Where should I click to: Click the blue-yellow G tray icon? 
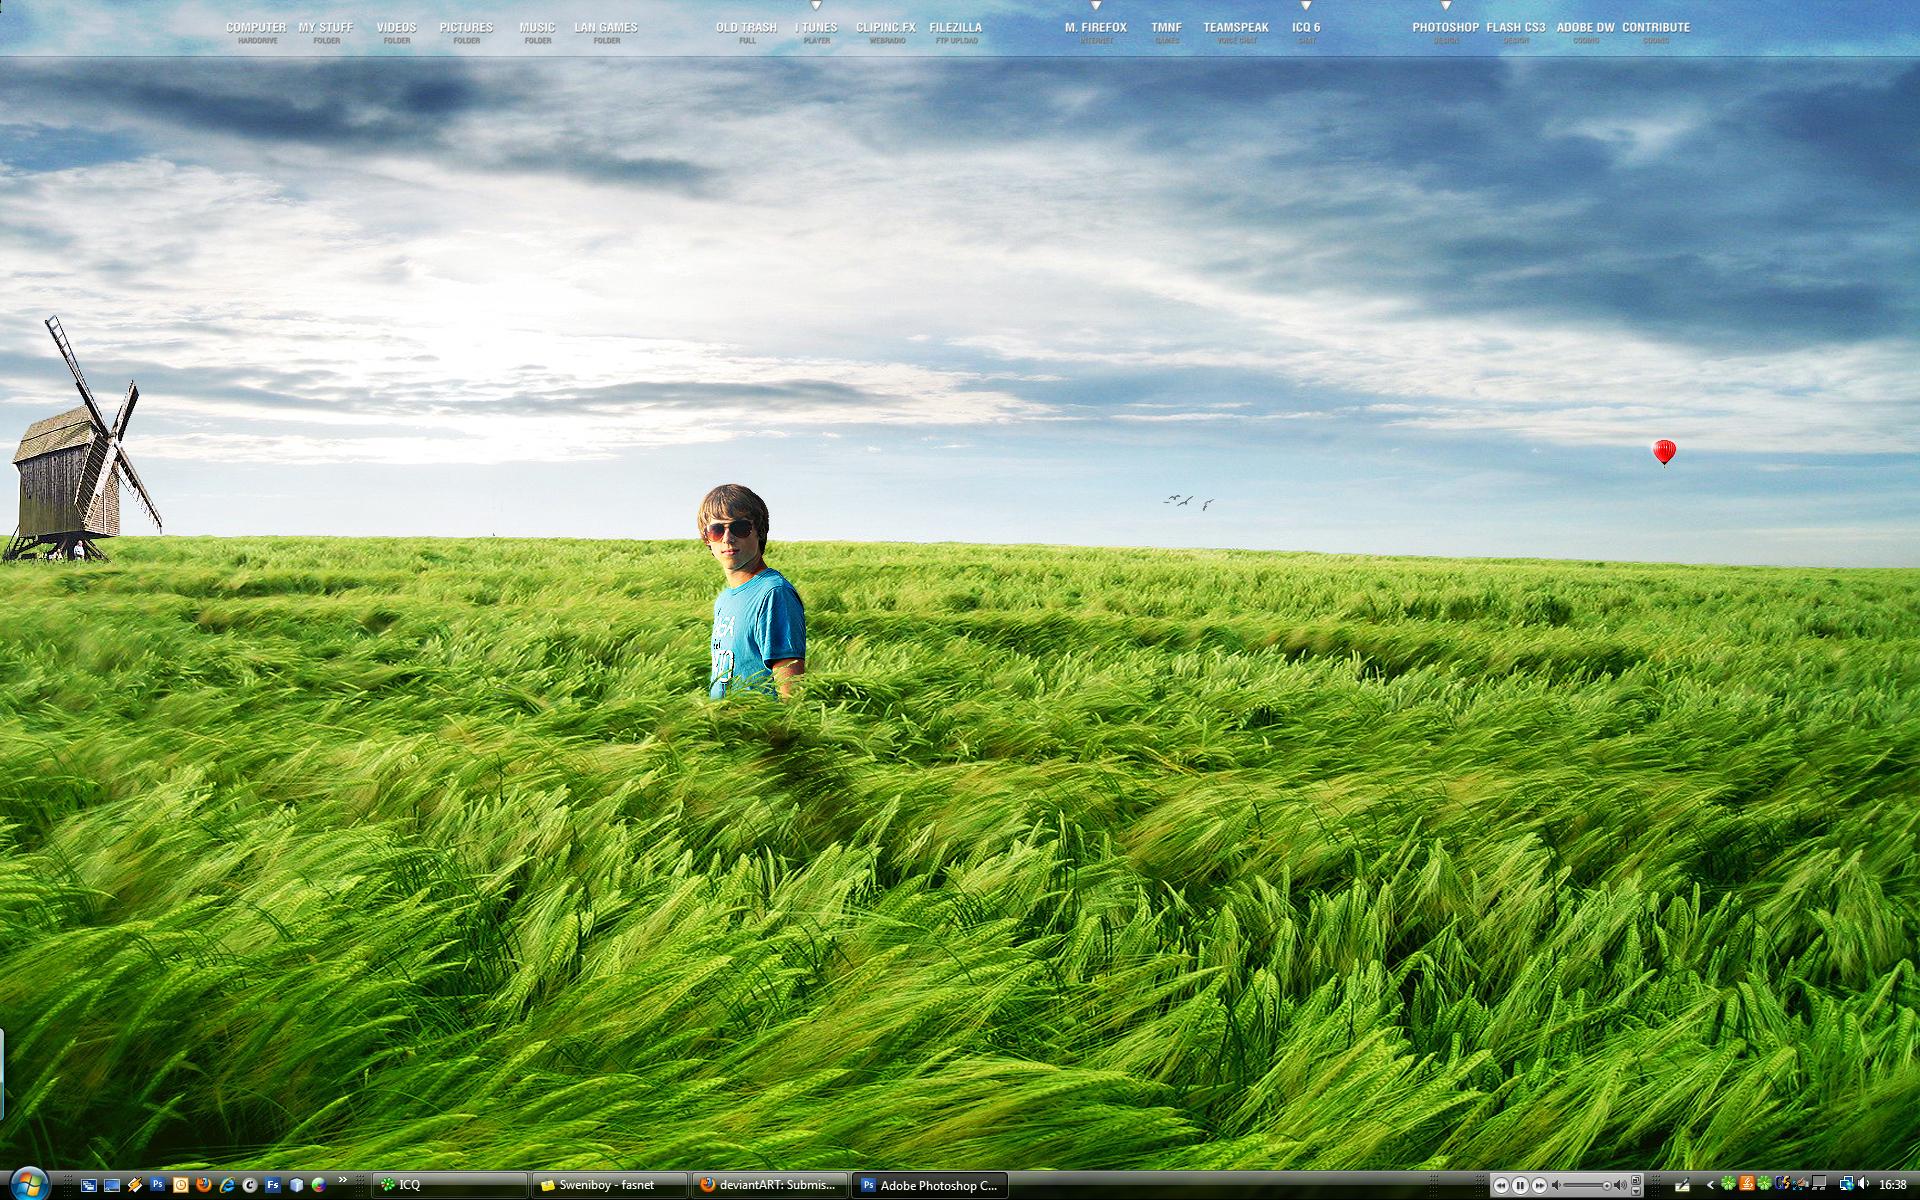pyautogui.click(x=1783, y=1184)
